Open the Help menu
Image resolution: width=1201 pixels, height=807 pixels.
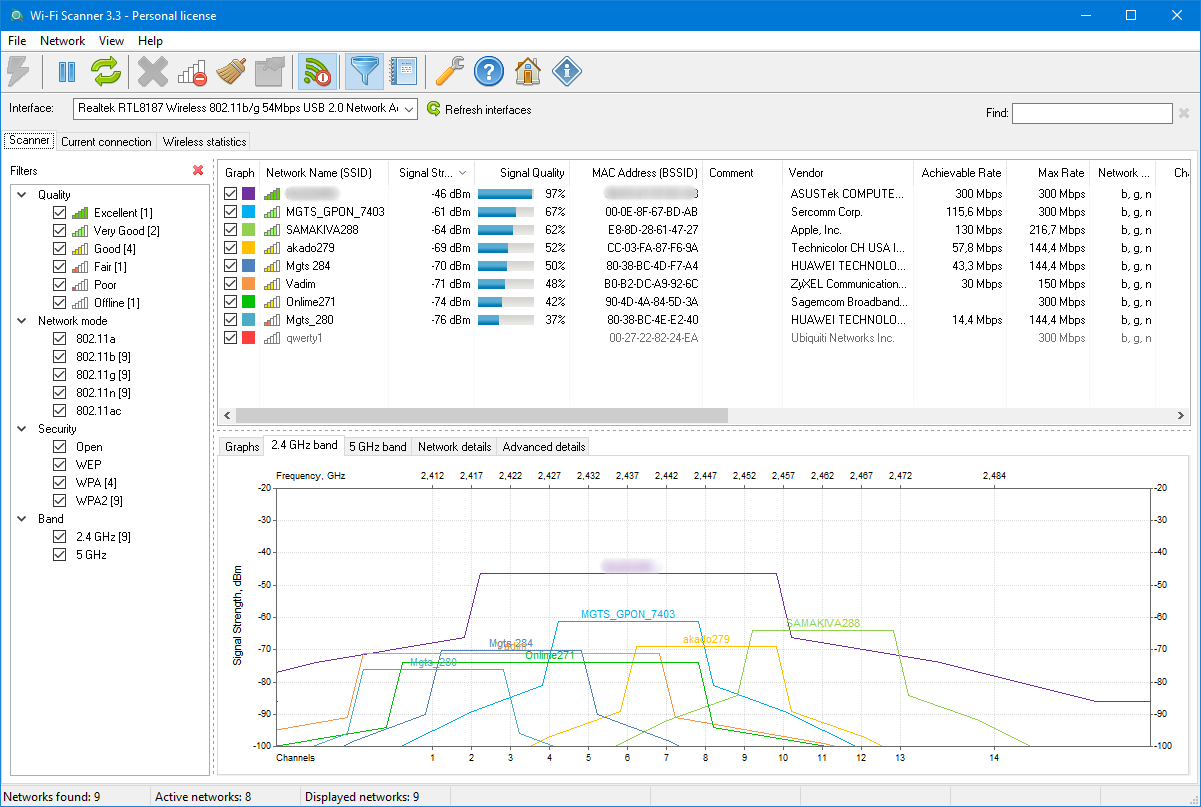(x=151, y=41)
